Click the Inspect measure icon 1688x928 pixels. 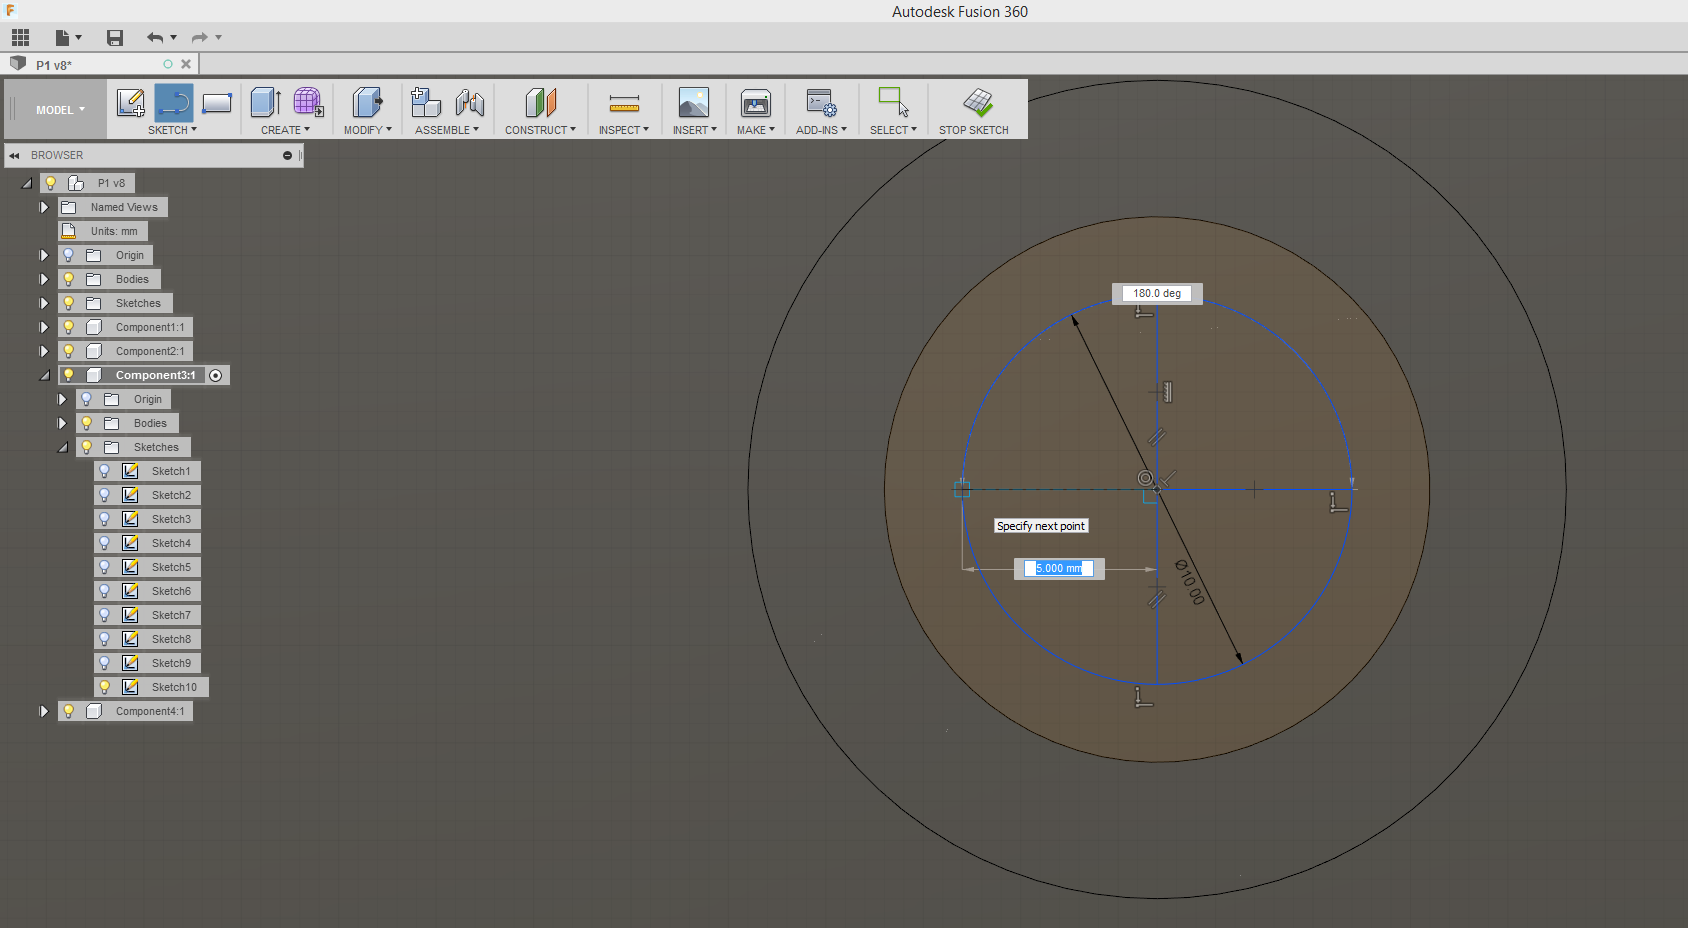[x=624, y=102]
